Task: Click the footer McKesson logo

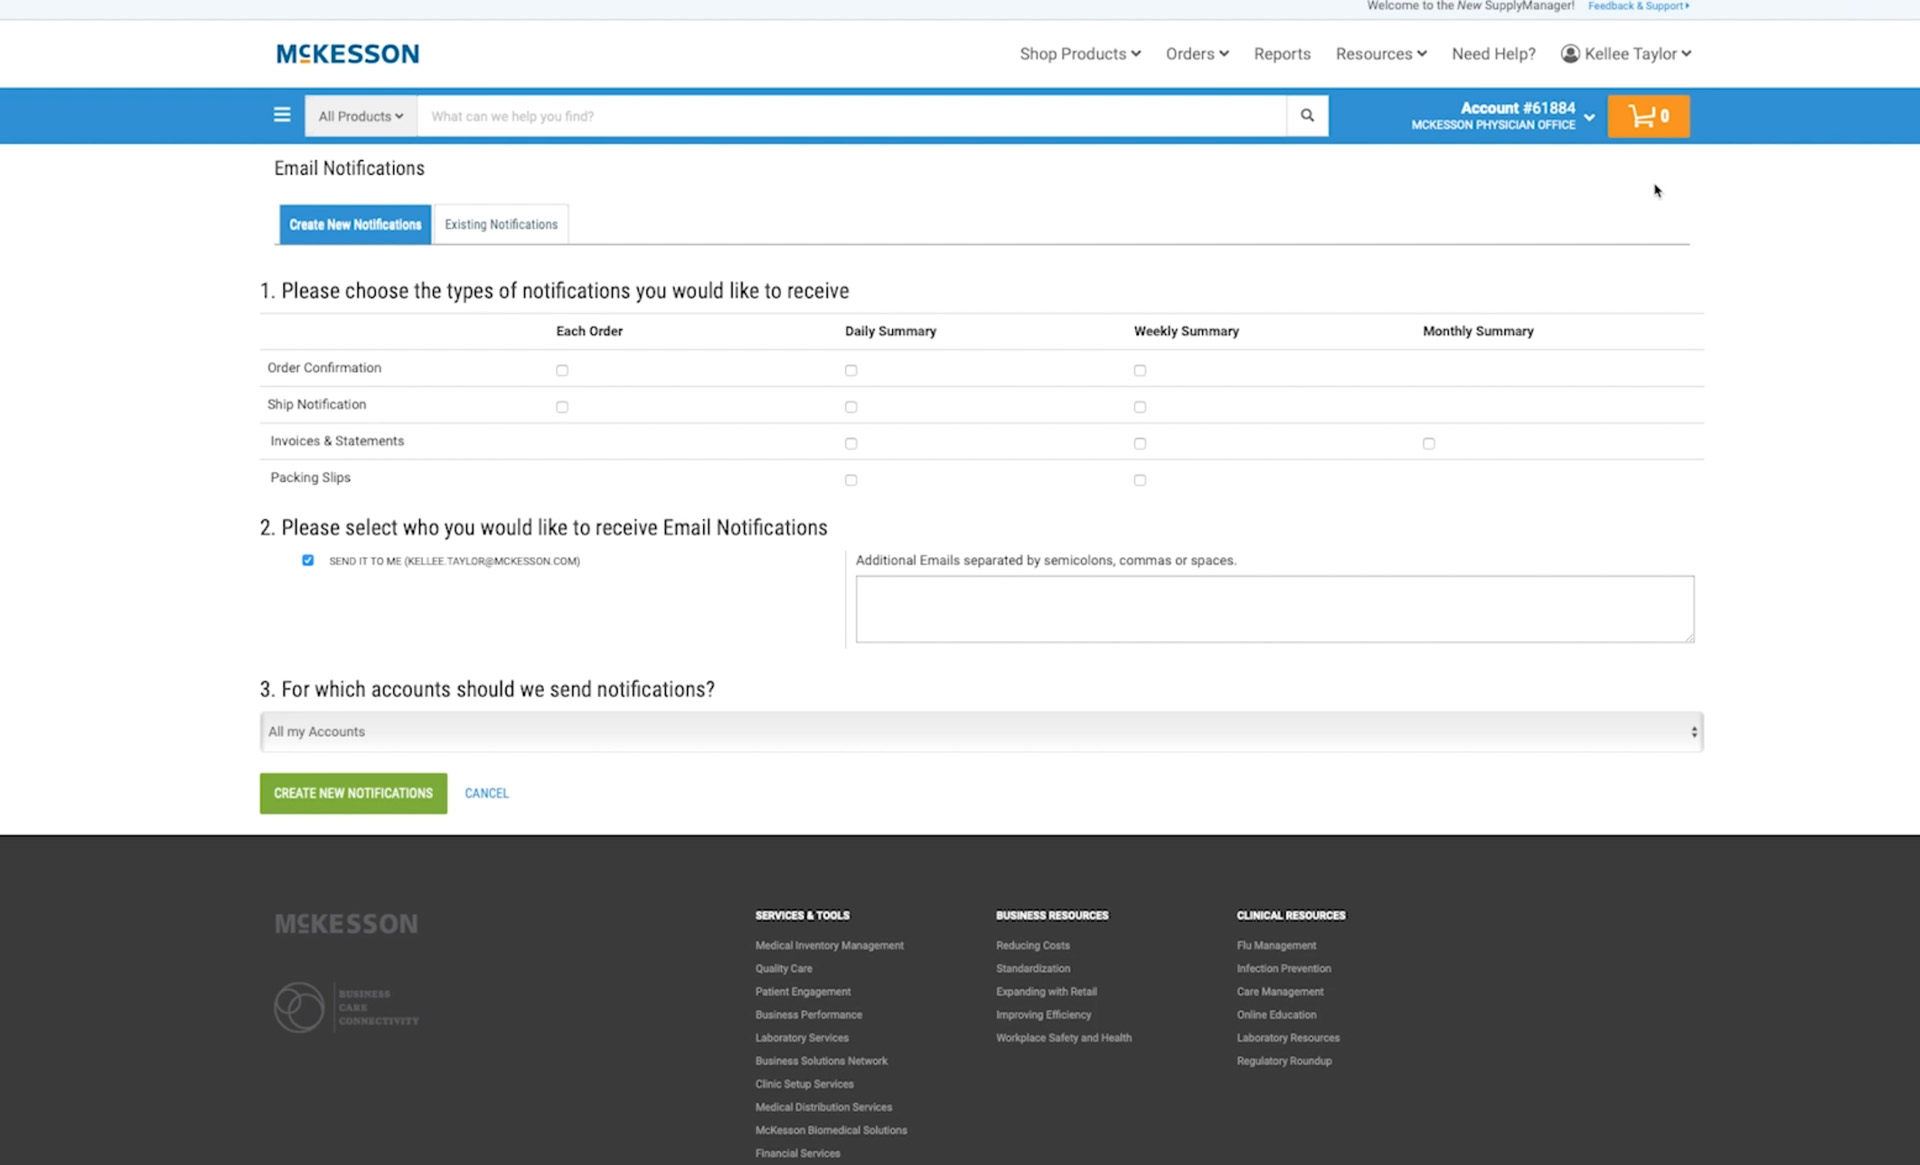Action: (x=346, y=923)
